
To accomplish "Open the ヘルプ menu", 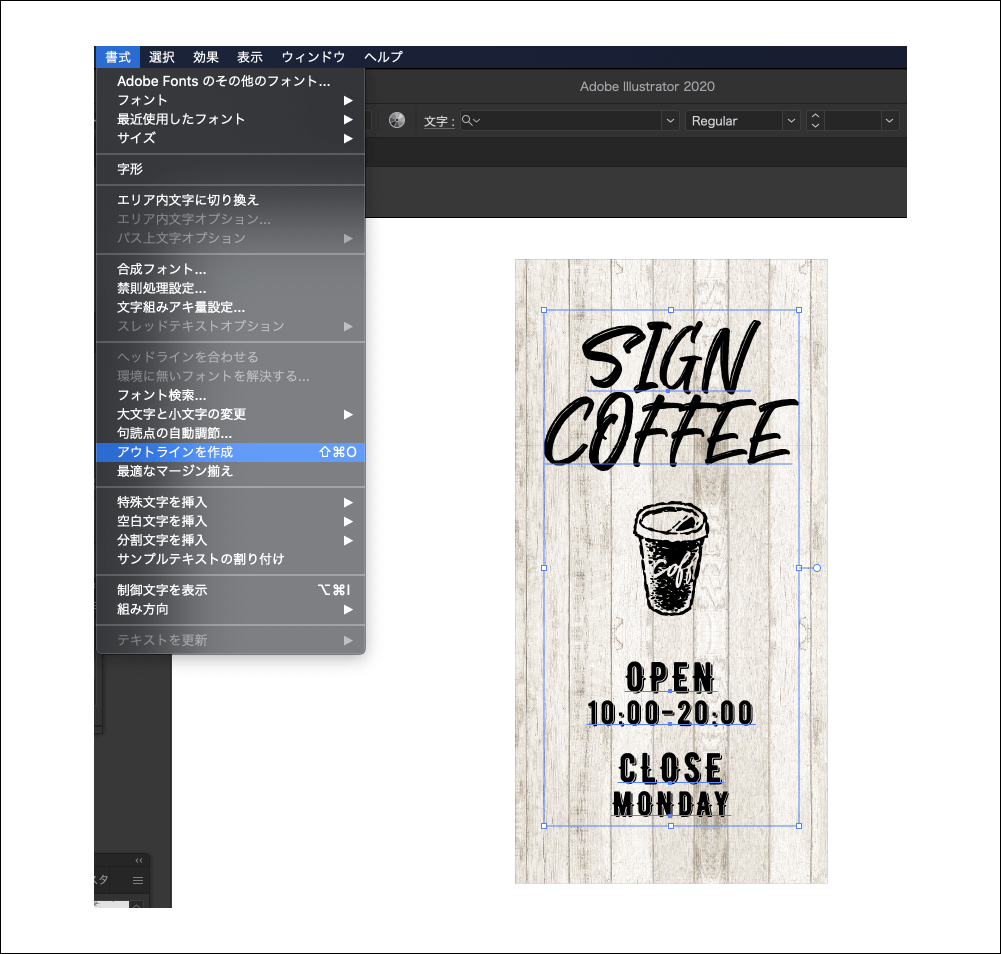I will pyautogui.click(x=383, y=57).
